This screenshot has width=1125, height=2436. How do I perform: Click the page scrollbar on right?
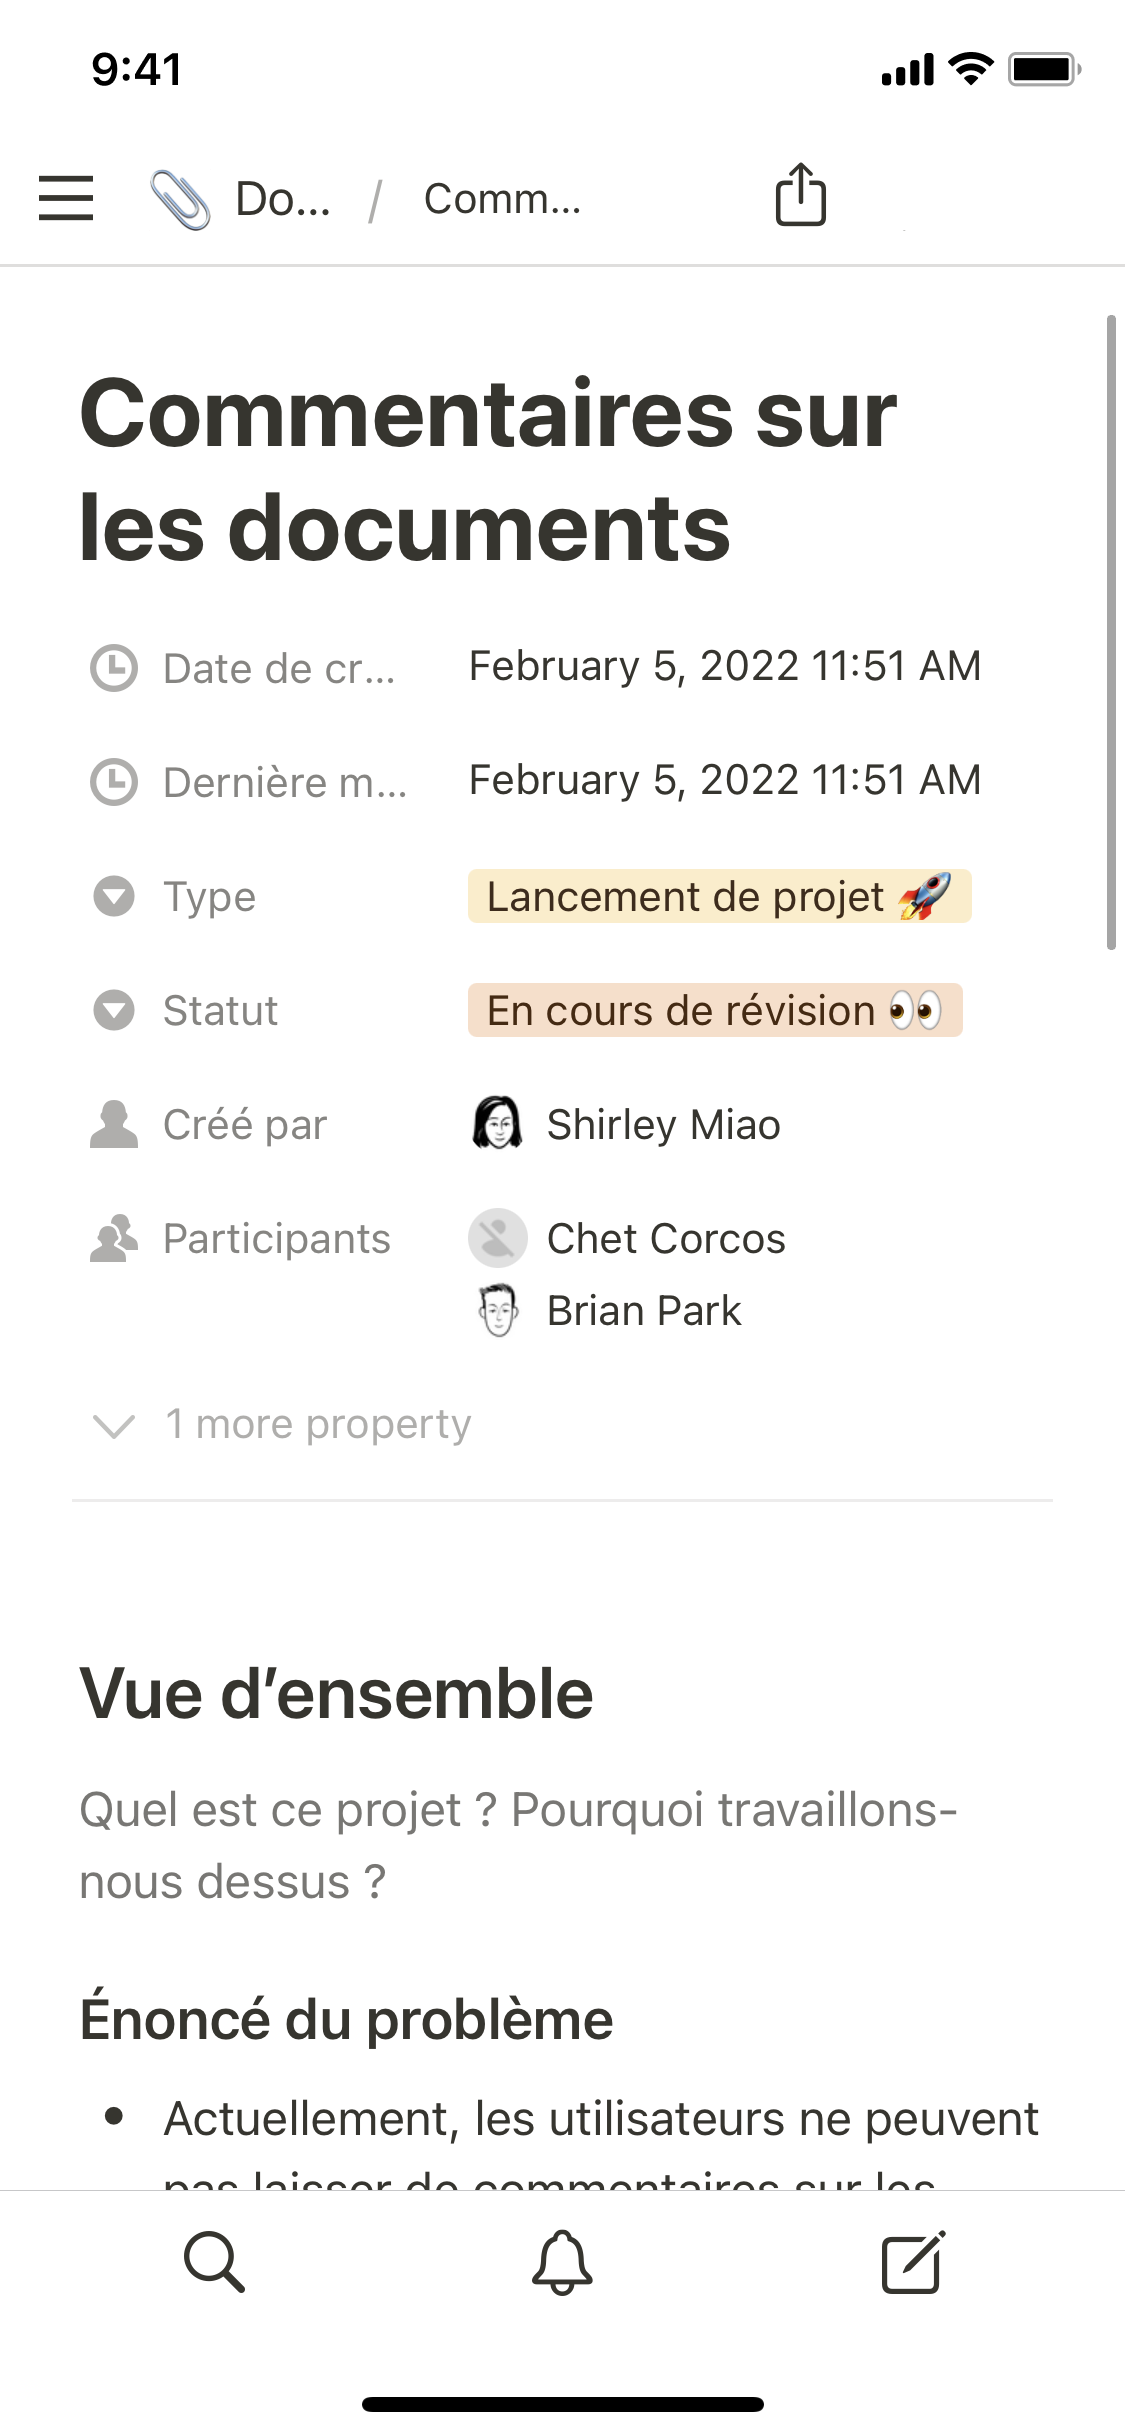[1110, 632]
